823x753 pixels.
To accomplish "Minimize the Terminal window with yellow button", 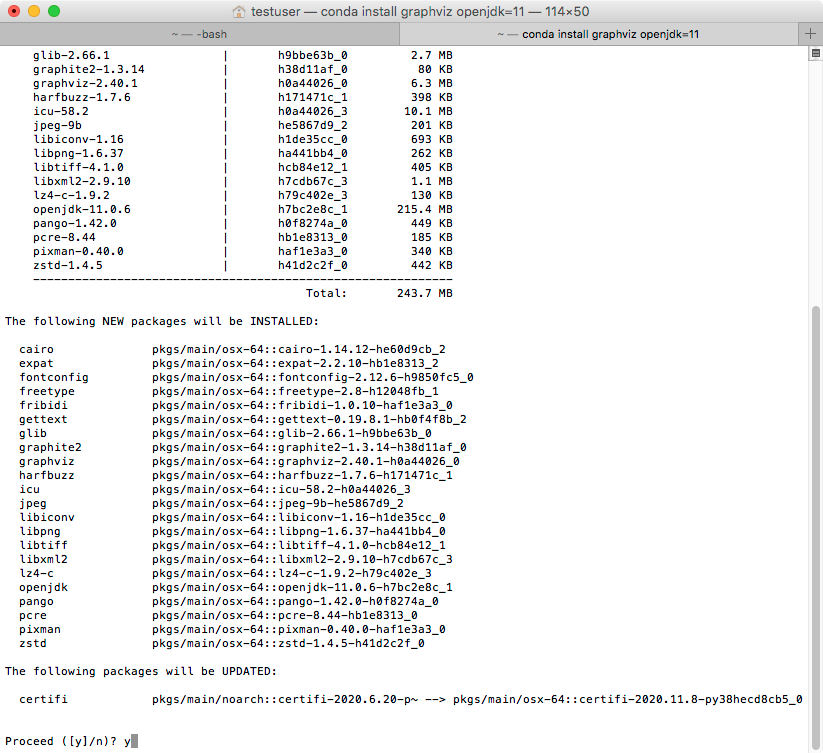I will [34, 11].
